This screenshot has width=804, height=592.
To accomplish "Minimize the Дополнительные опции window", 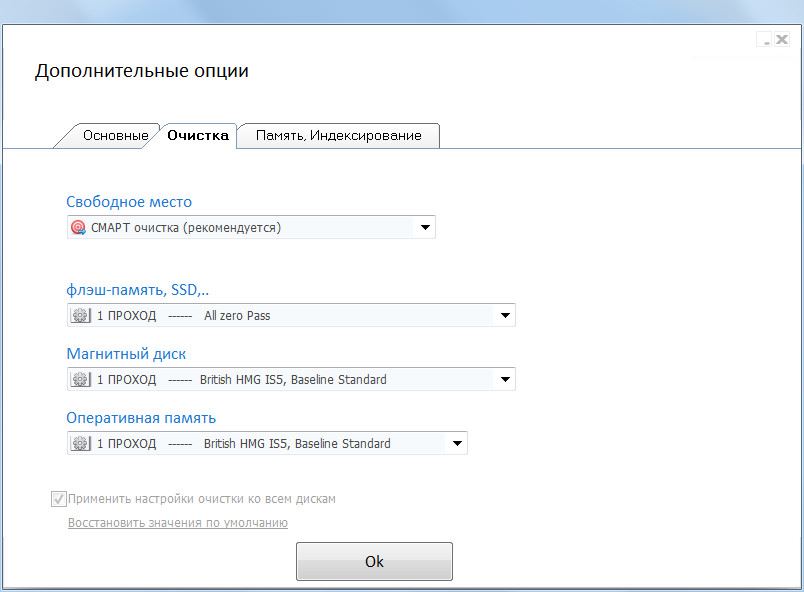I will click(x=765, y=40).
